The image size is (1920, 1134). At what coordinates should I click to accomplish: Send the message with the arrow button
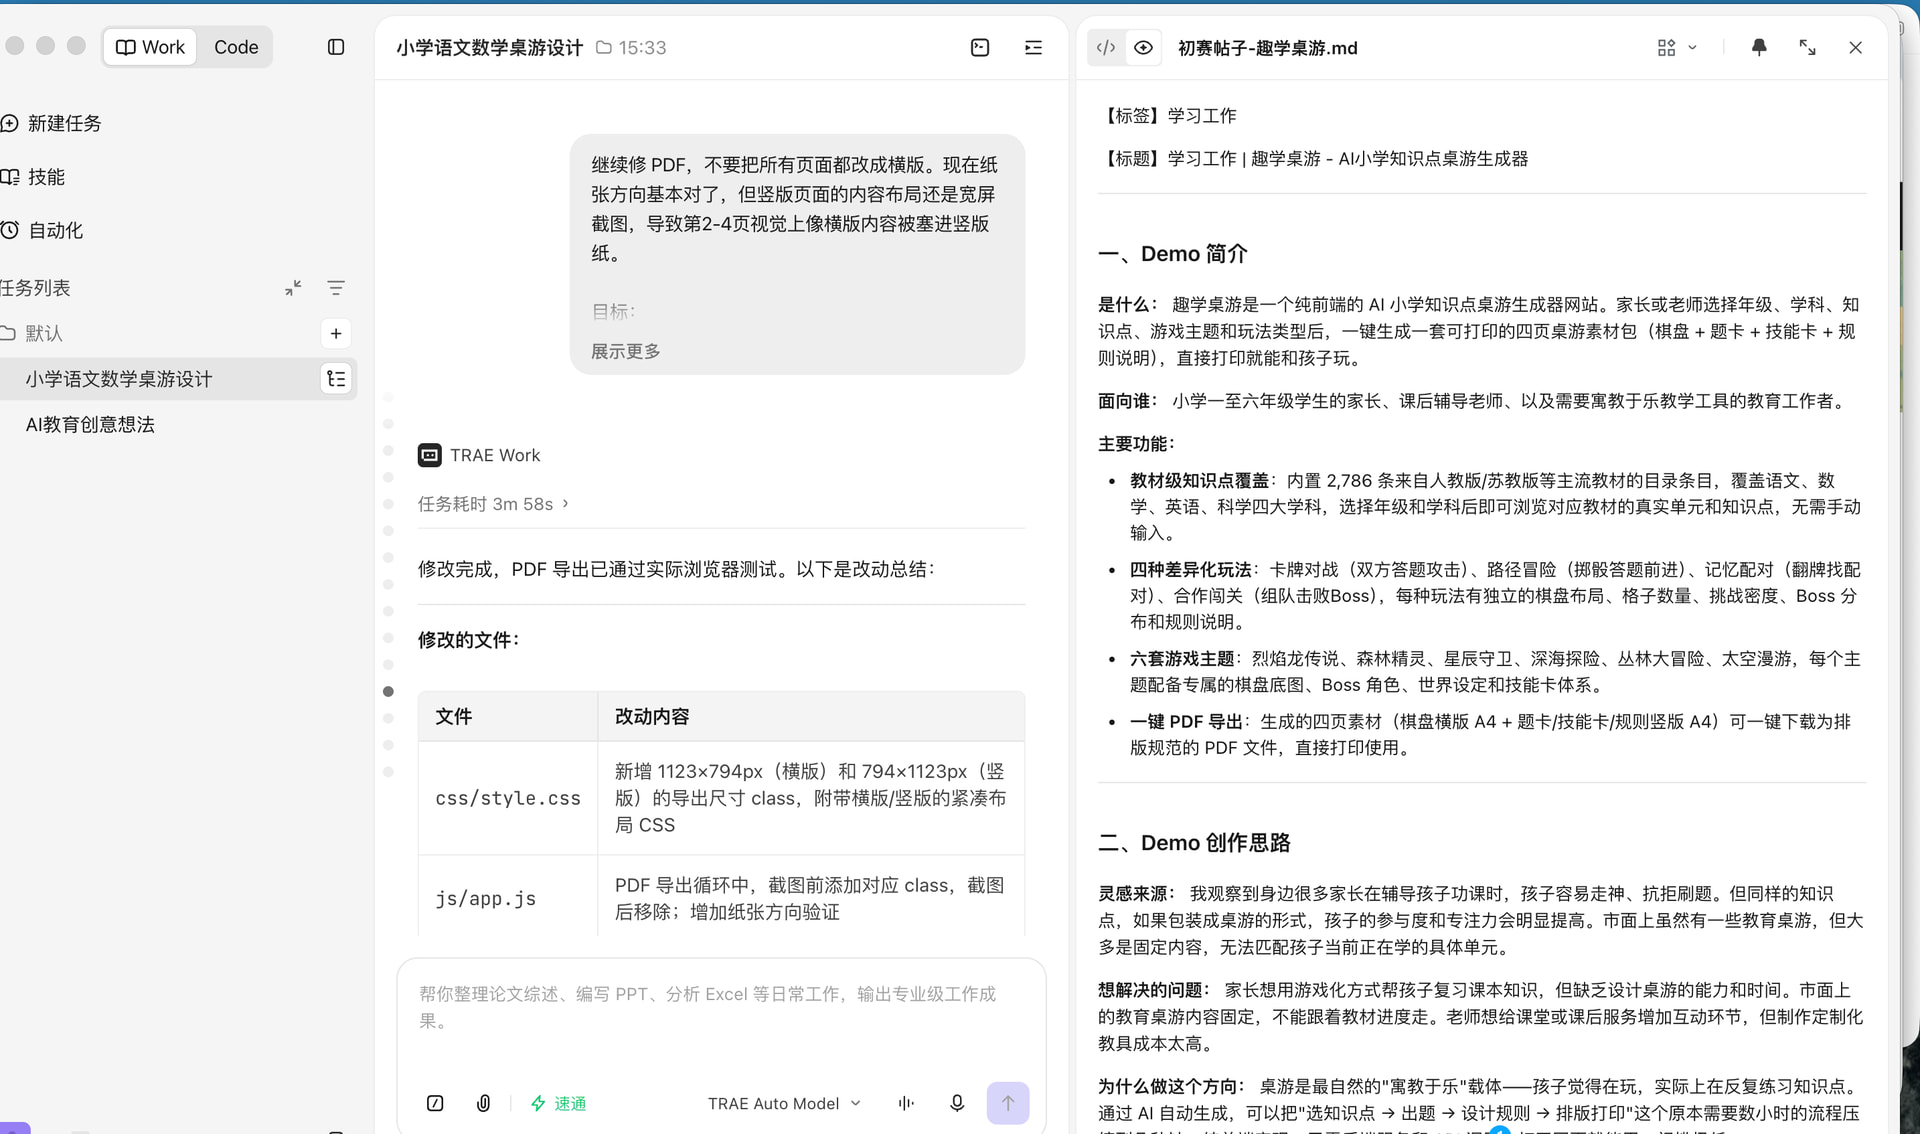(1008, 1103)
